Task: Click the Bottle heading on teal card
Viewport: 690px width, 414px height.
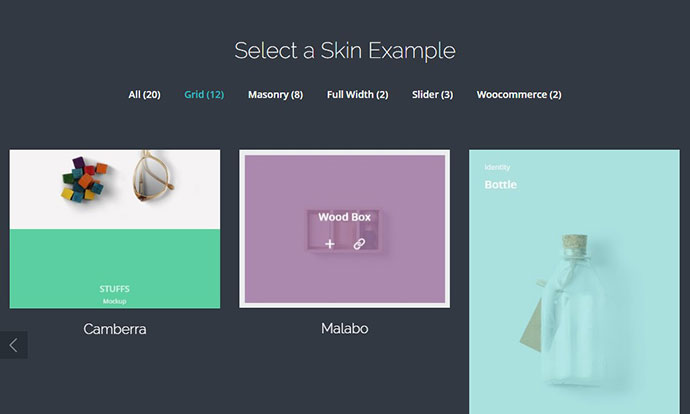Action: pyautogui.click(x=500, y=185)
